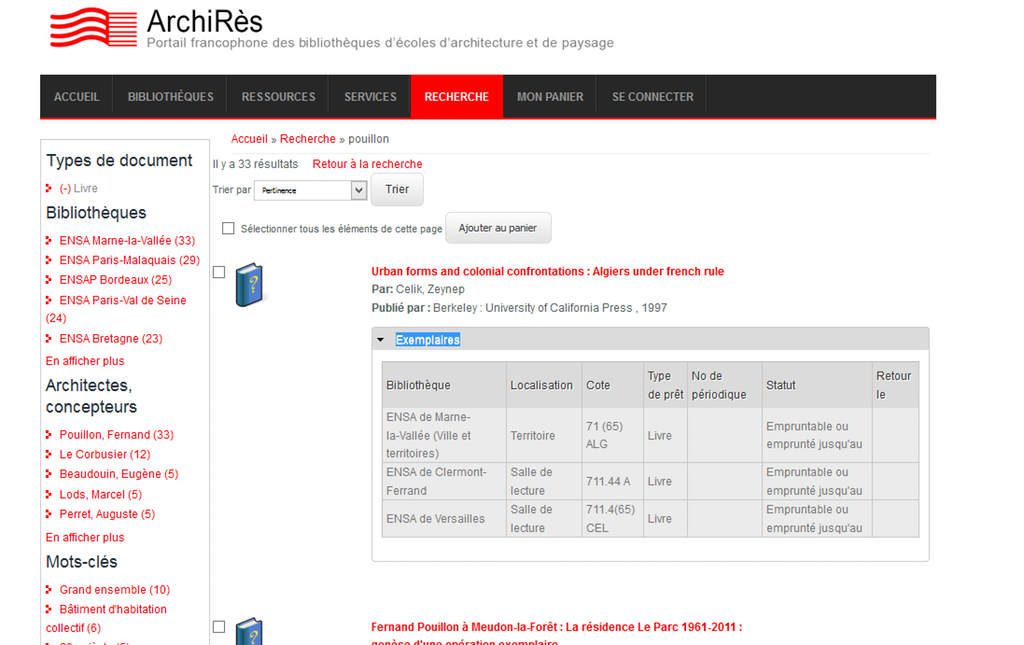The width and height of the screenshot is (1024, 645).
Task: Filter by Beaudouin, Eugène (5)
Action: point(119,474)
